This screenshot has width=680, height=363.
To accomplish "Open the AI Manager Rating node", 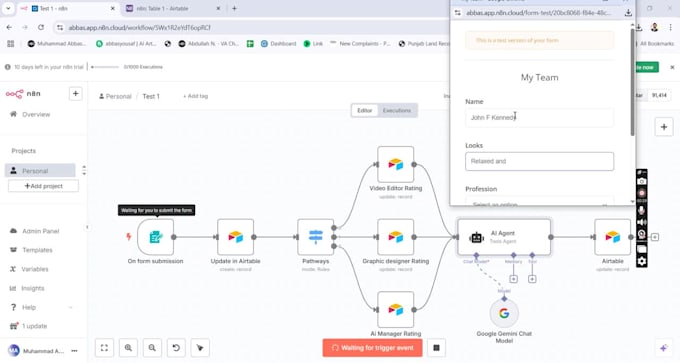I will click(x=396, y=310).
